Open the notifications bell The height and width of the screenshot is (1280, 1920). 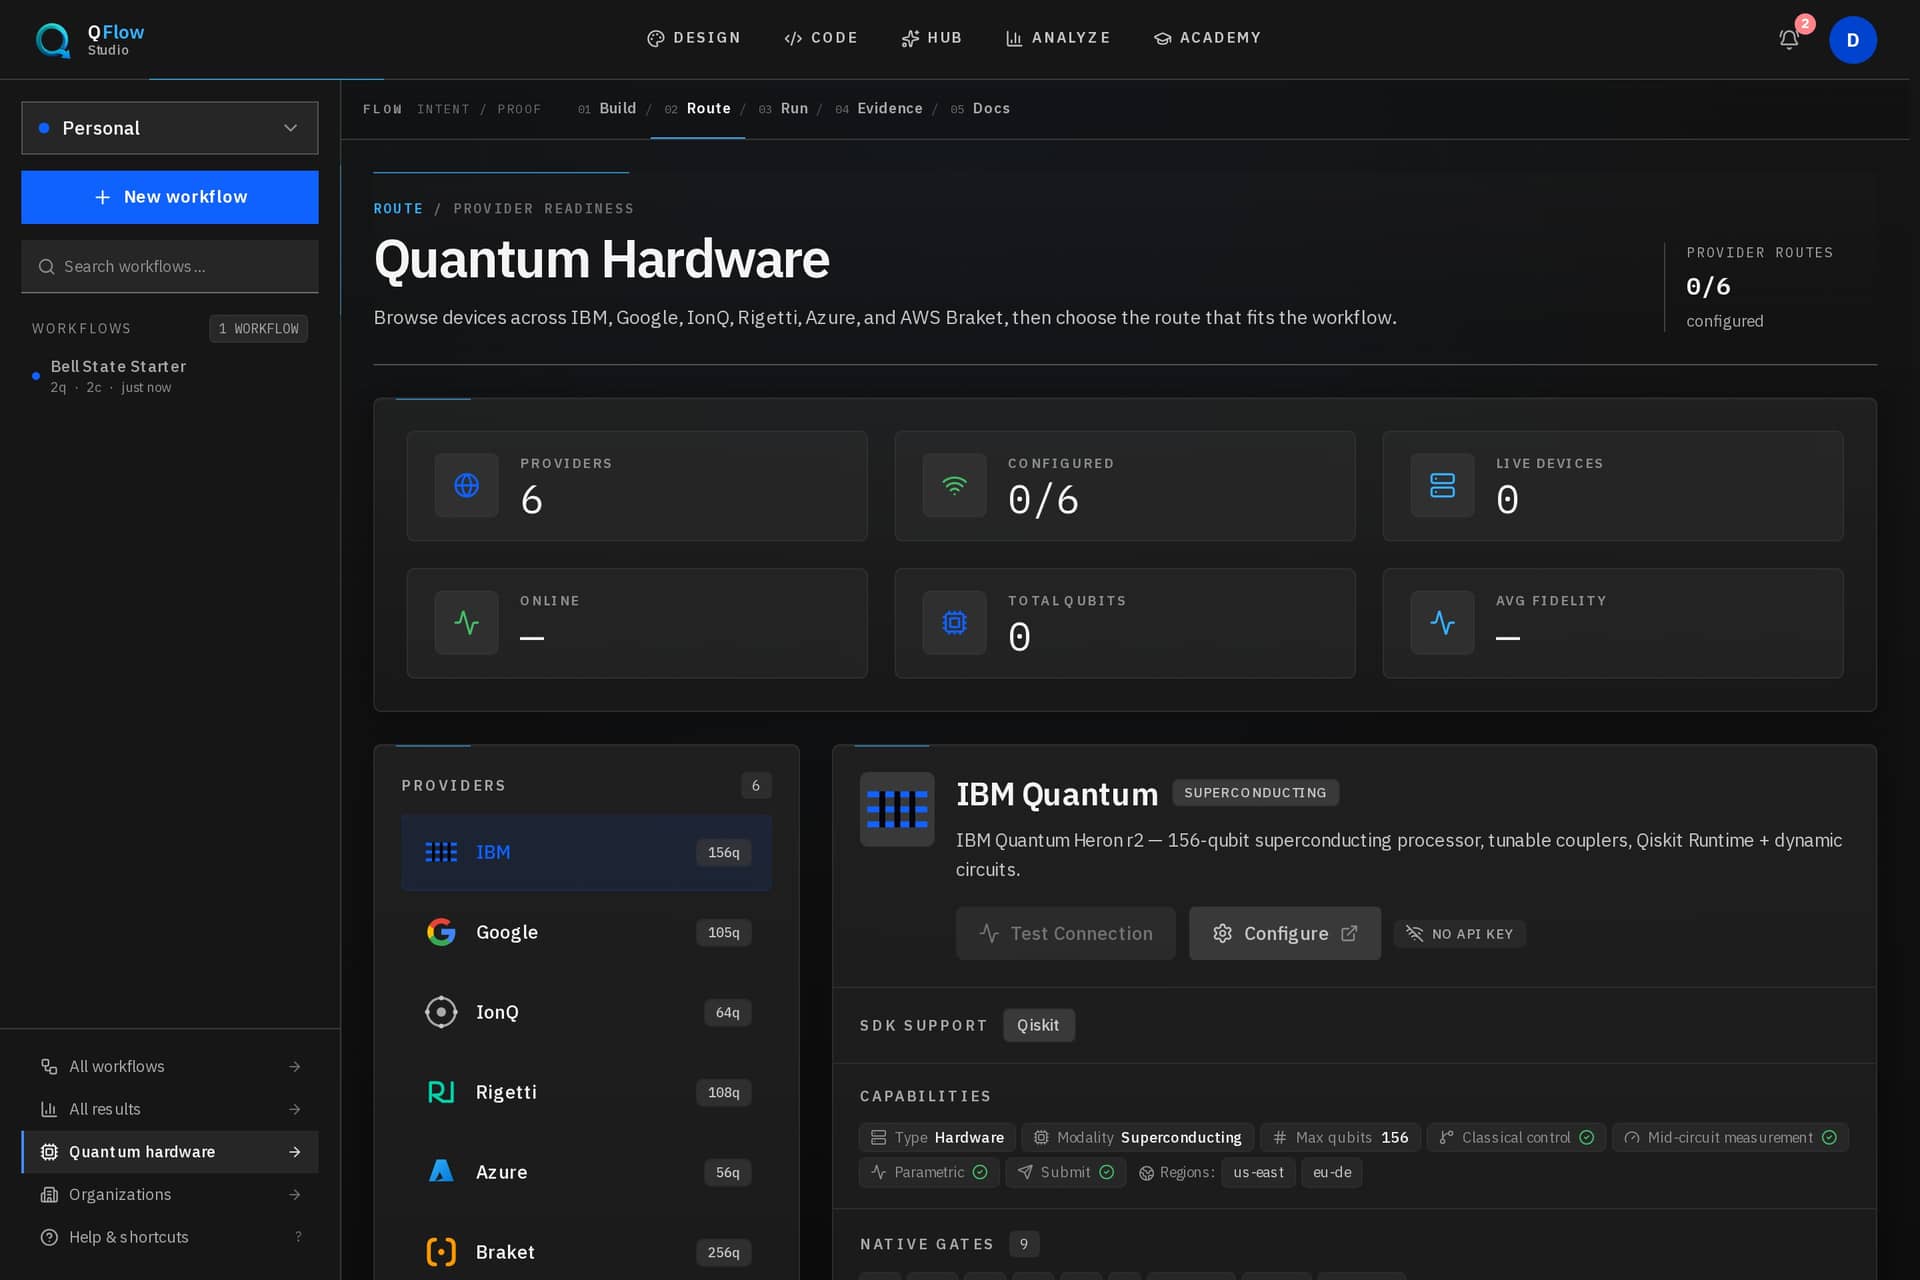pos(1789,39)
